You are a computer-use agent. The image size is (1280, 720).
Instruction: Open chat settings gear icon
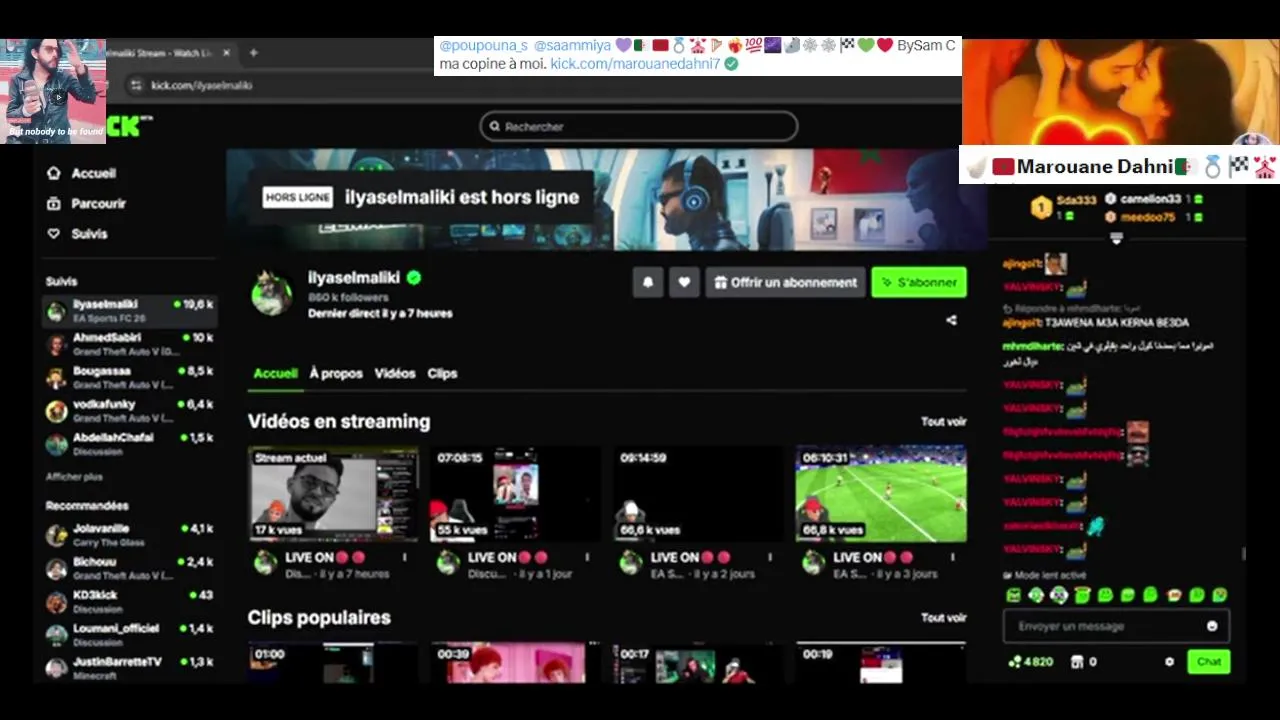[x=1169, y=662]
